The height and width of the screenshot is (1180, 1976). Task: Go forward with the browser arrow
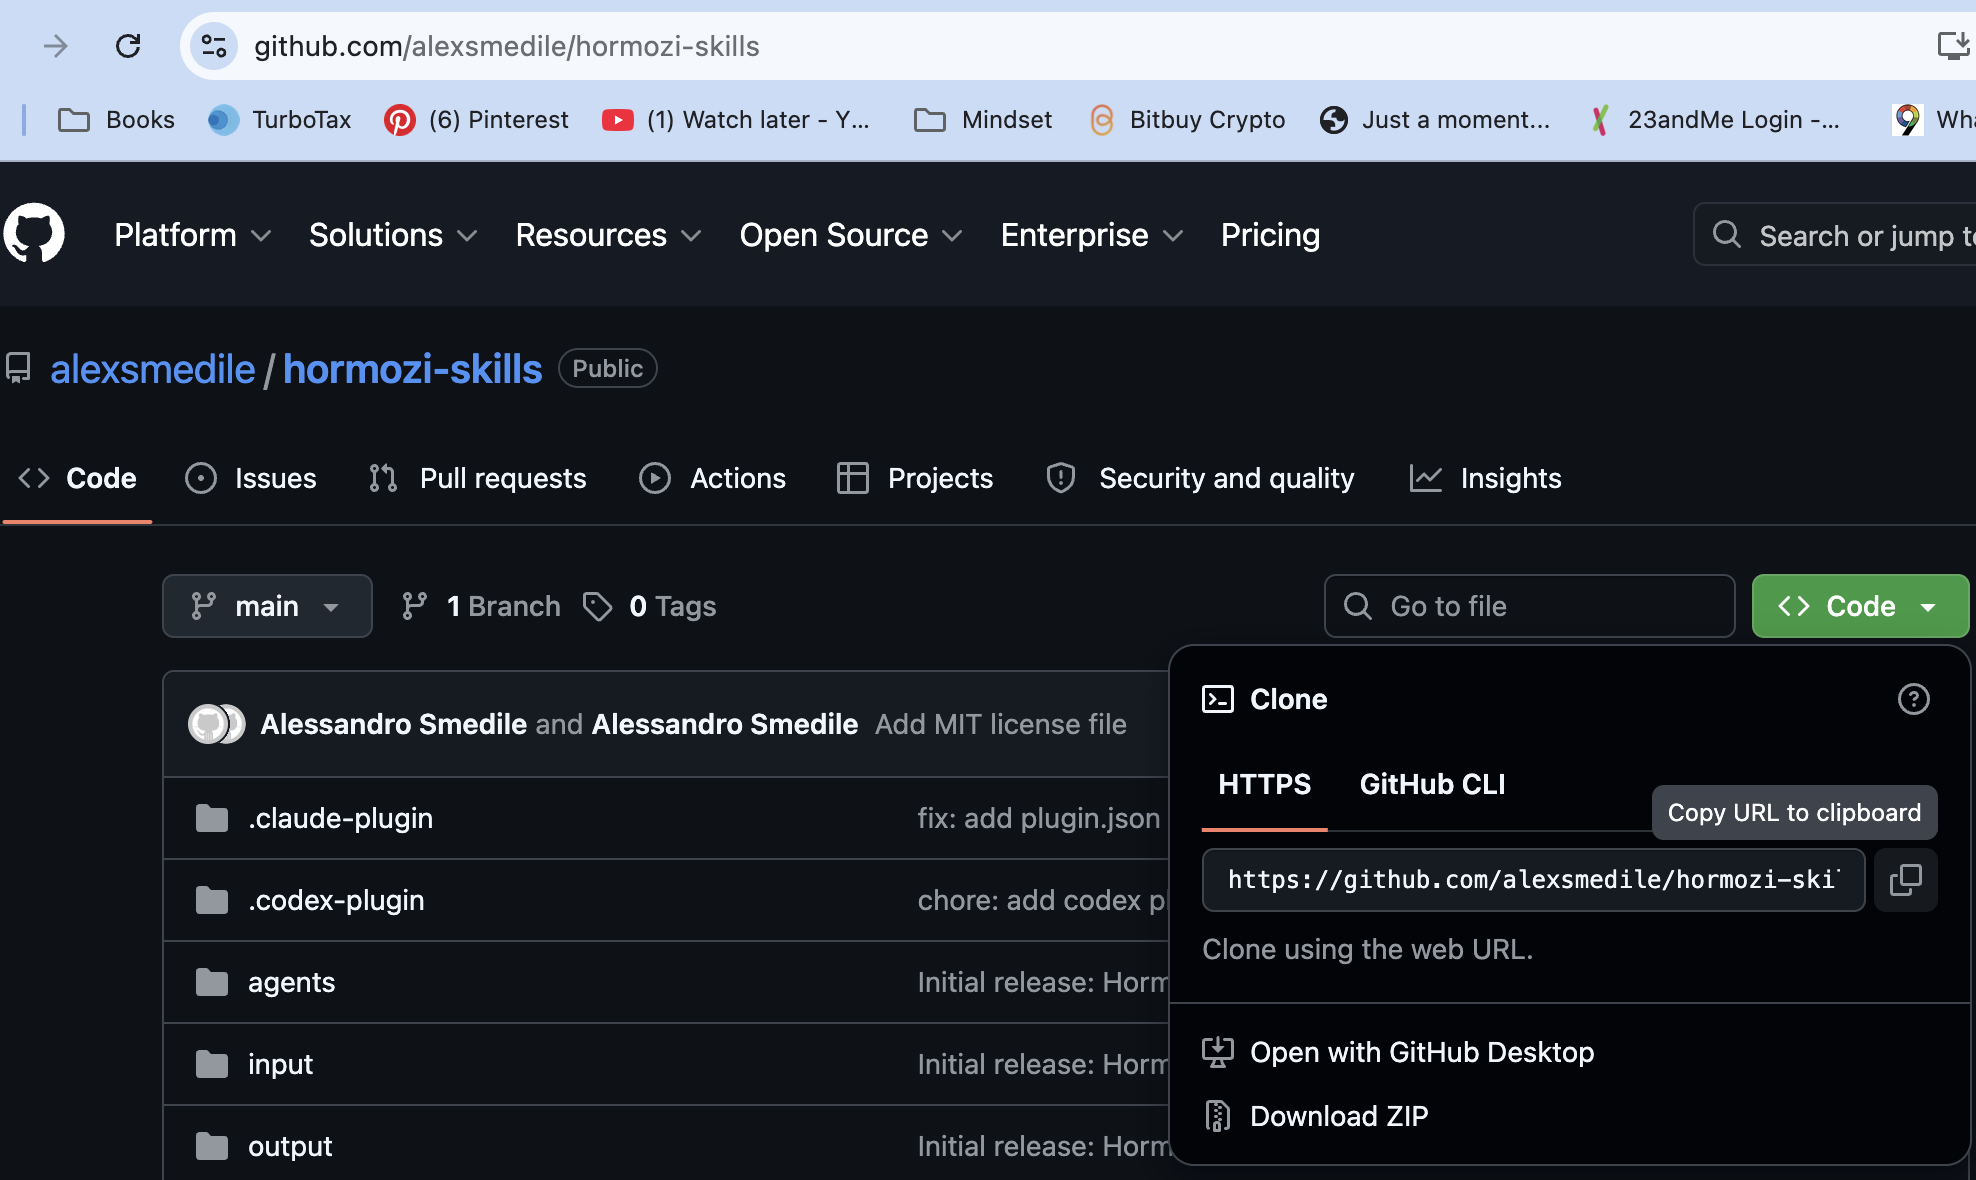[56, 46]
